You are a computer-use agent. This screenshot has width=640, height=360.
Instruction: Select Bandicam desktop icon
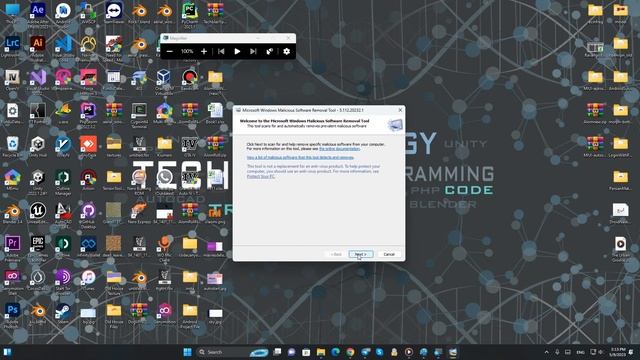coord(190,79)
